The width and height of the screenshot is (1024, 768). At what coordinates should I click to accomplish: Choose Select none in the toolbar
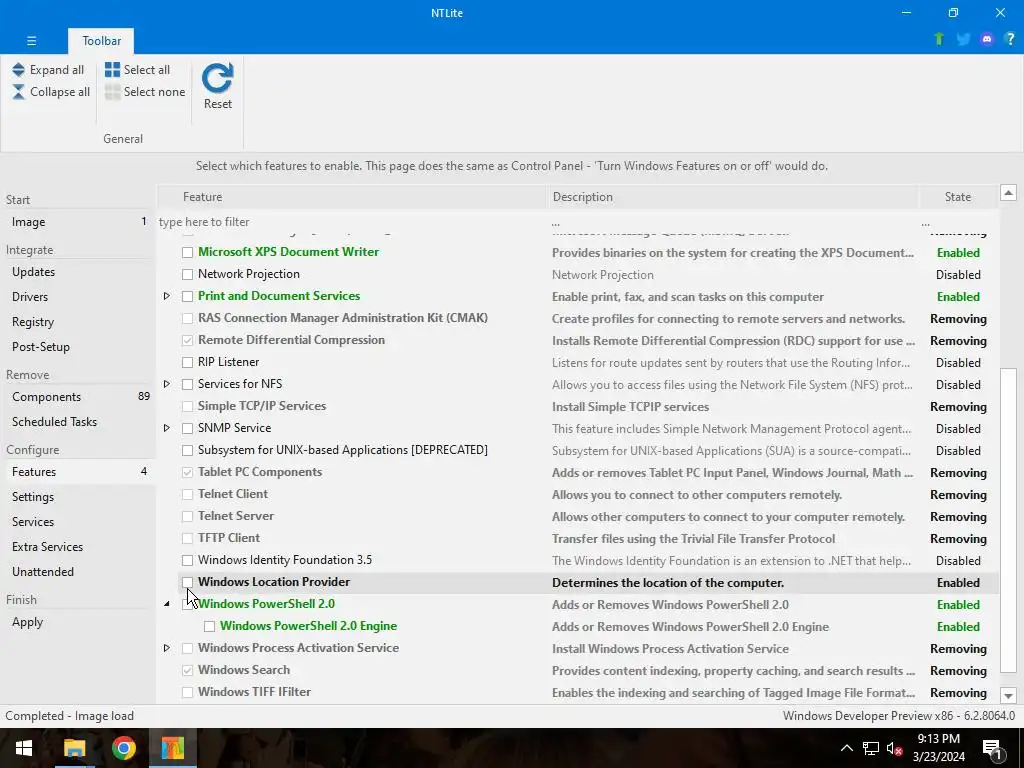pos(145,92)
